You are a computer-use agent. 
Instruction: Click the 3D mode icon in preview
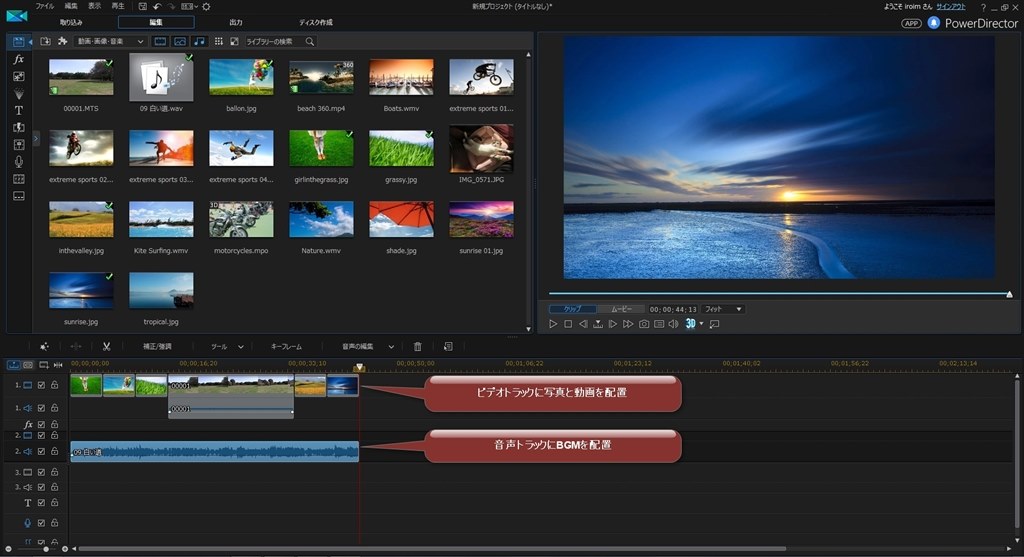coord(690,324)
